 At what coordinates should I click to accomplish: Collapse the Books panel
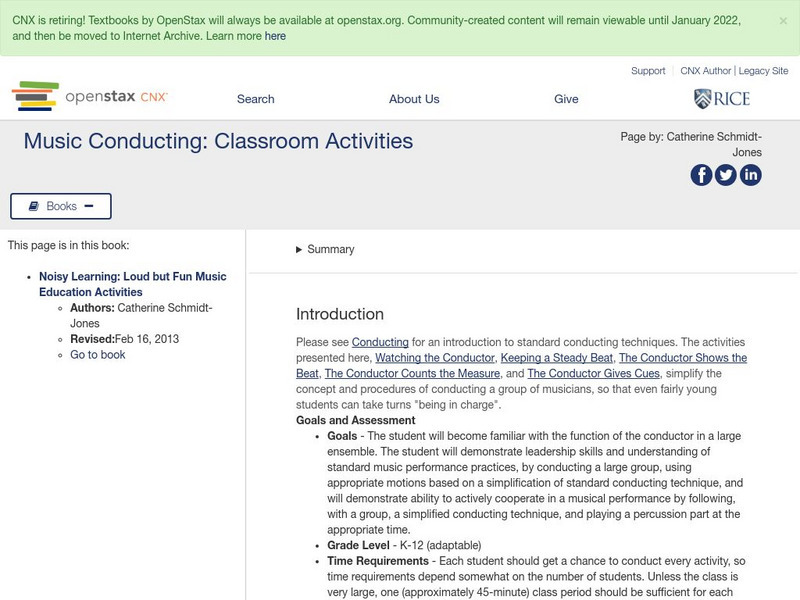click(x=91, y=206)
